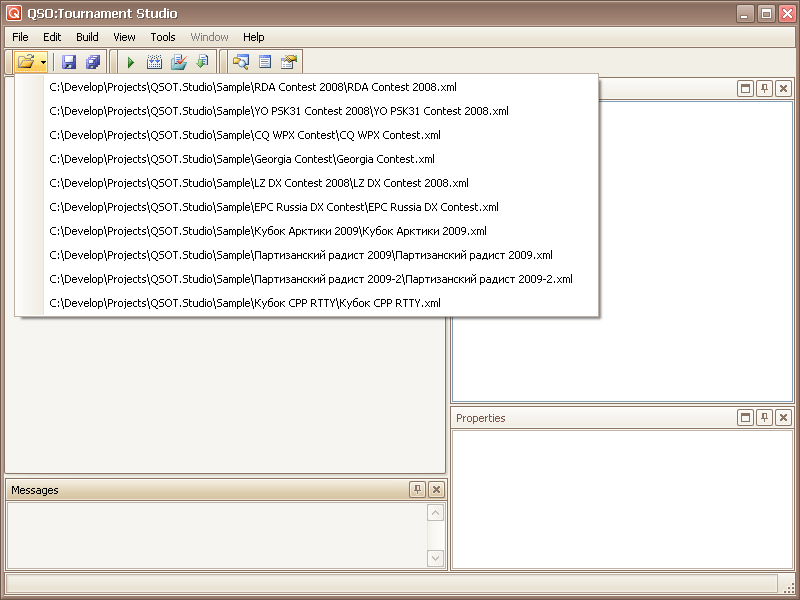Close the Messages panel

pos(436,489)
